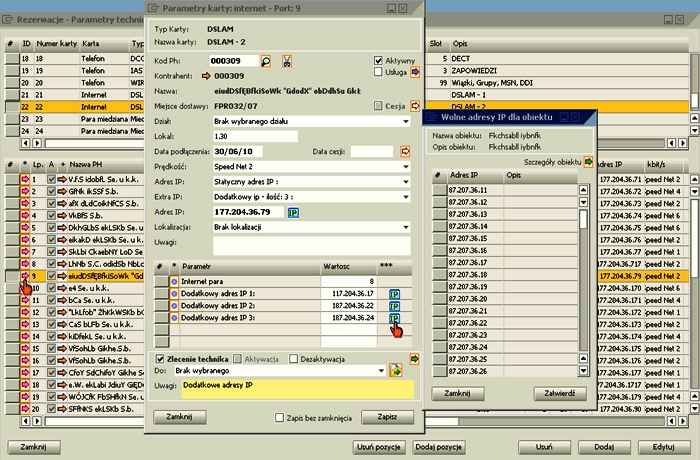The height and width of the screenshot is (460, 700).
Task: Click Zamknij button in Rezerwacje window
Action: click(x=33, y=447)
